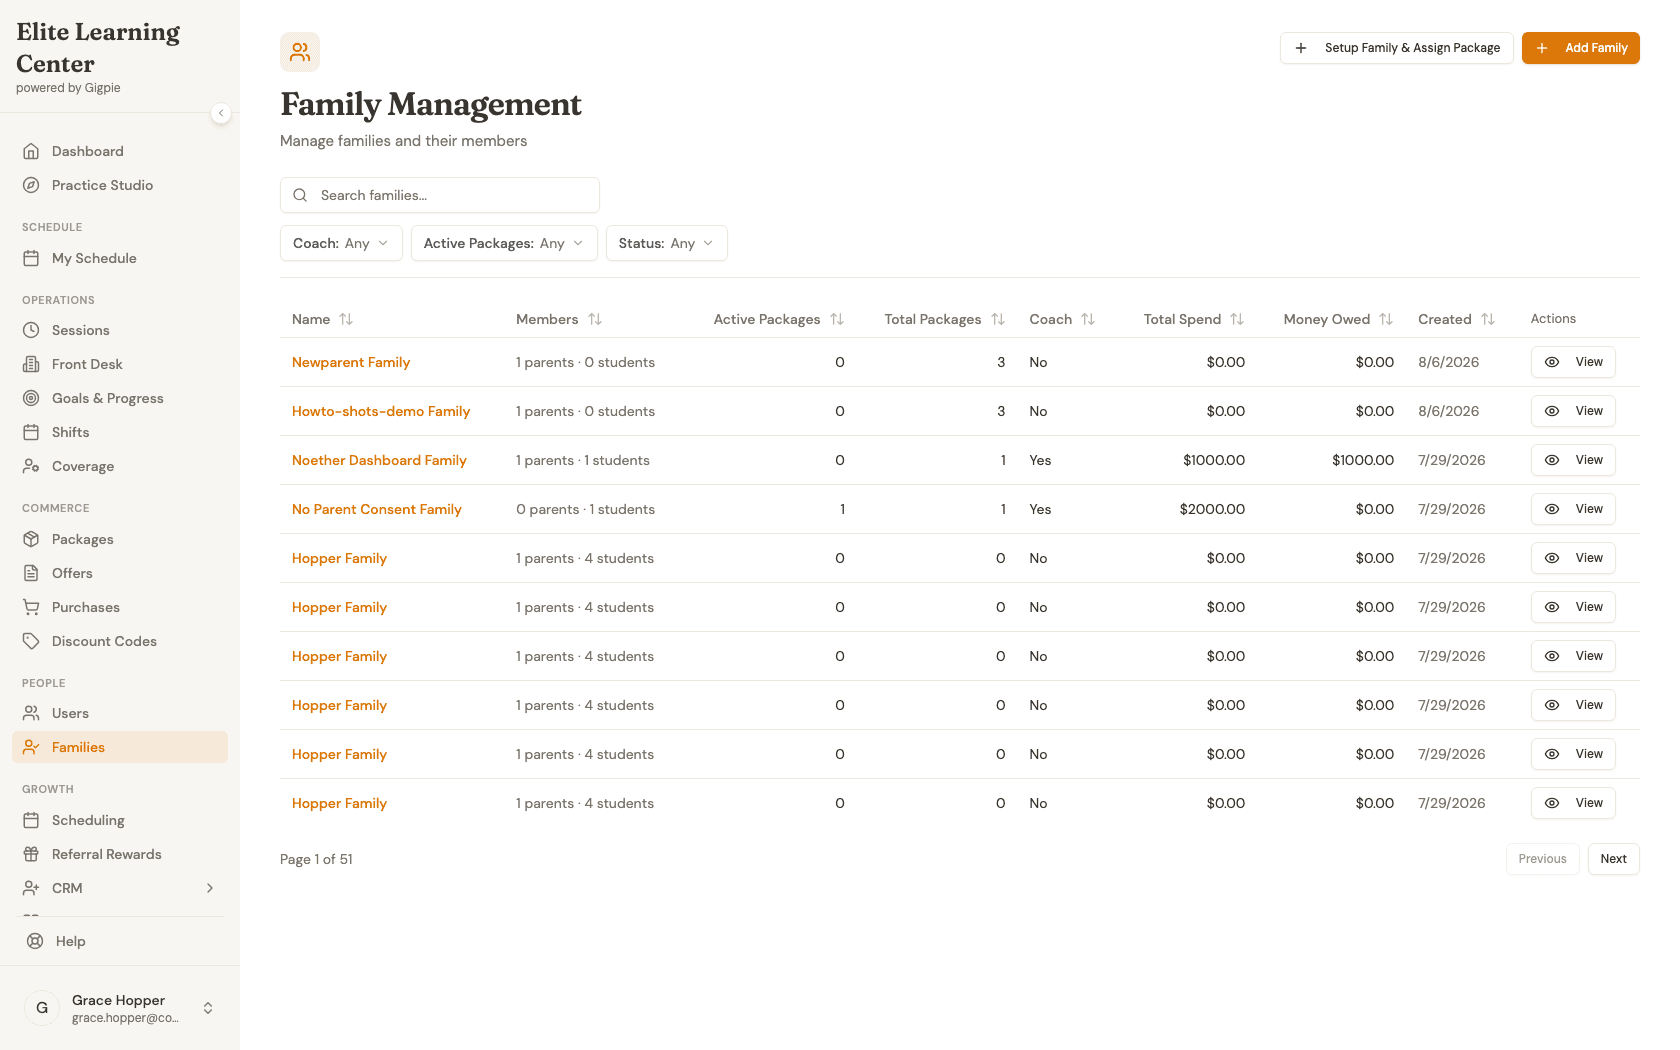1680x1050 pixels.
Task: Open Front Desk in sidebar
Action: 120,364
